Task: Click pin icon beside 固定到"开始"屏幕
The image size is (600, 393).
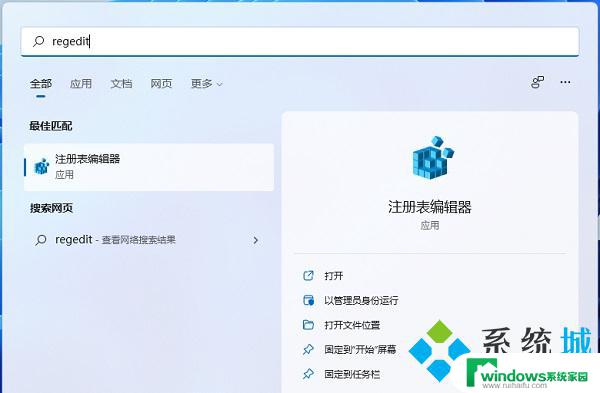Action: coord(308,349)
